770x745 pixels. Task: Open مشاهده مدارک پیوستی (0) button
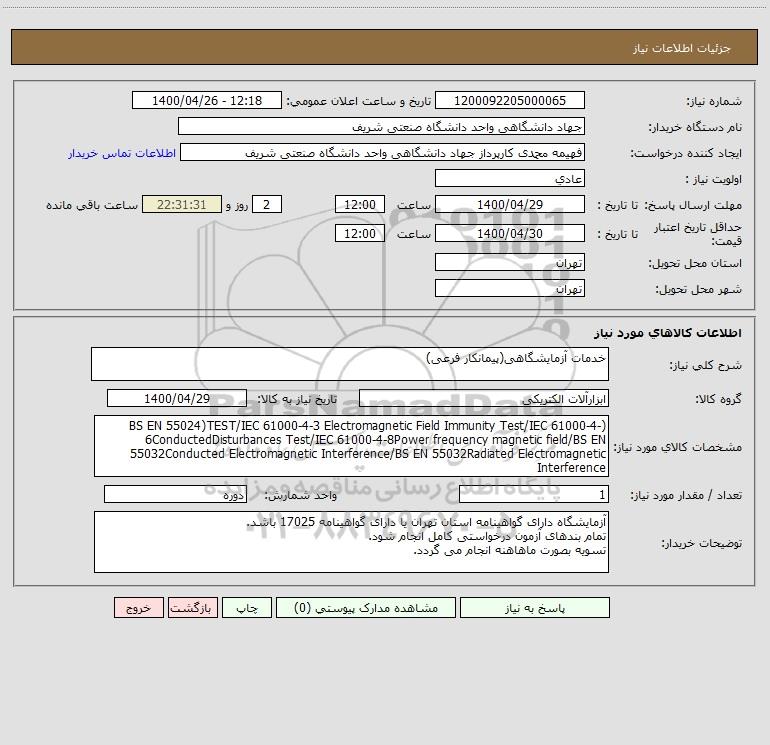366,607
